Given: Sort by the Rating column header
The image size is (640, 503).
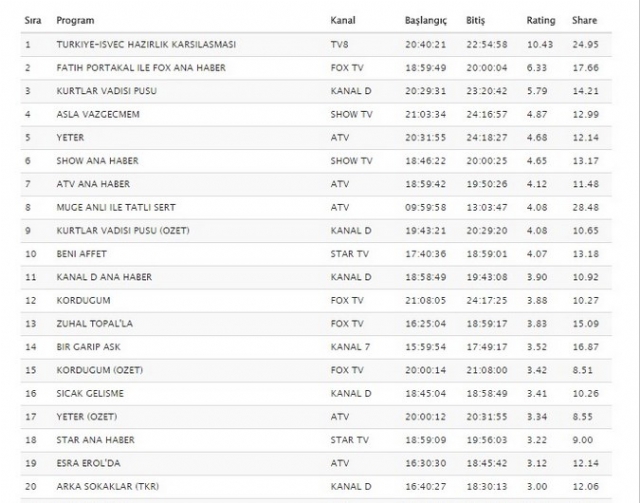Looking at the screenshot, I should [x=540, y=20].
